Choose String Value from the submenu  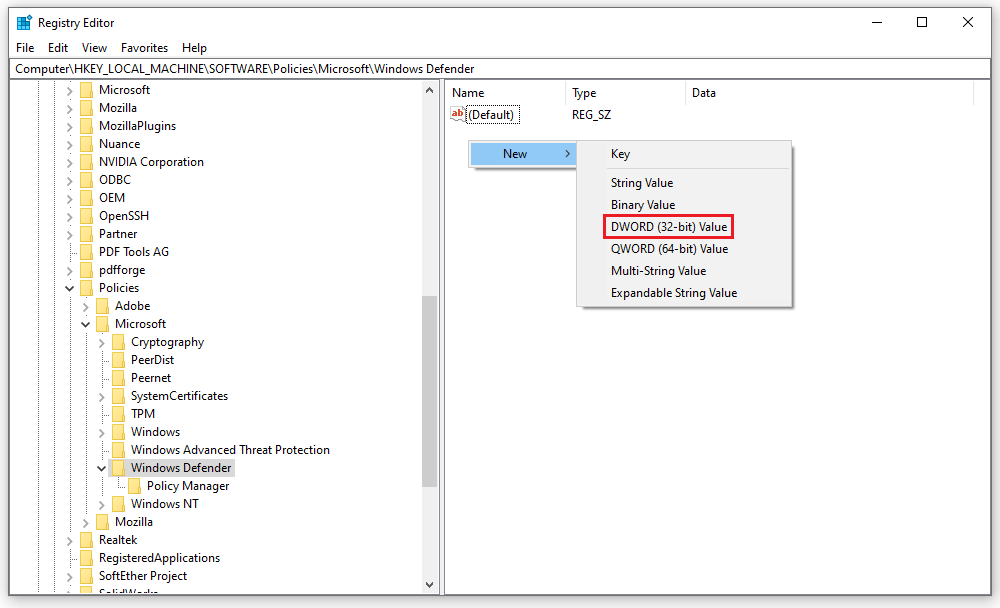pyautogui.click(x=684, y=183)
